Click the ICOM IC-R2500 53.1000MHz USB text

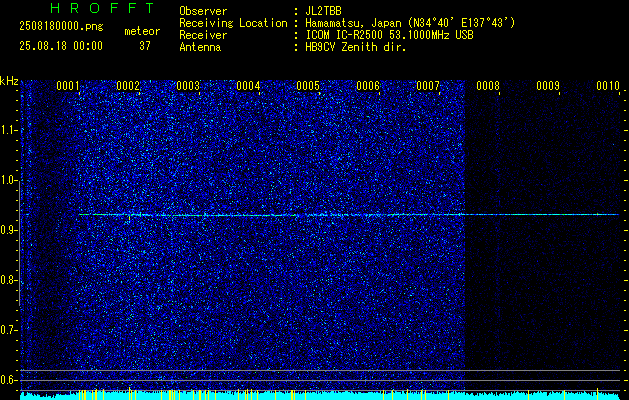click(389, 35)
